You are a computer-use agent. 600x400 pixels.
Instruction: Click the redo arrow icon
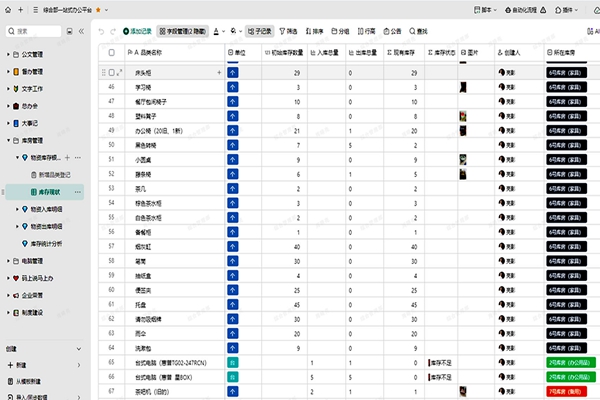click(112, 31)
